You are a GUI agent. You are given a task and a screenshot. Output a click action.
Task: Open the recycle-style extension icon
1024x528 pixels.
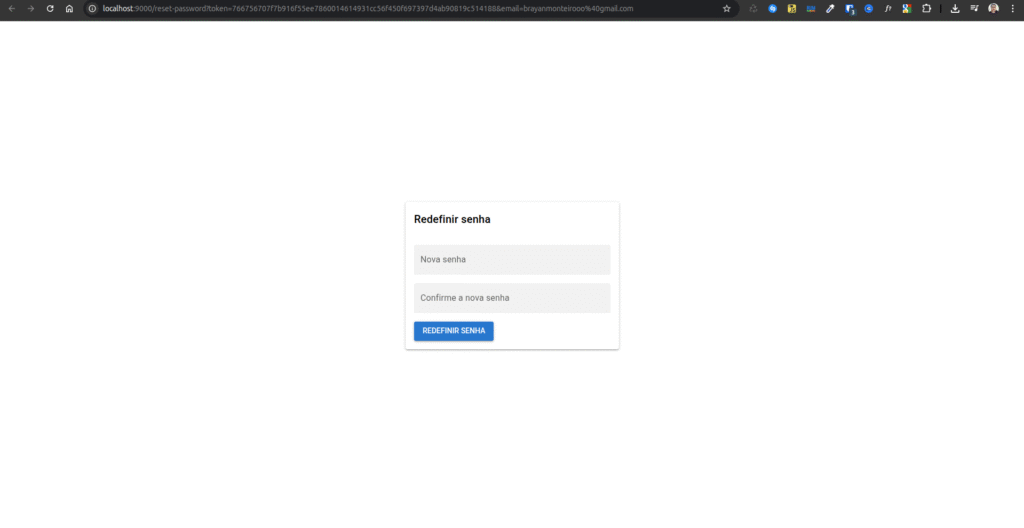click(x=753, y=8)
